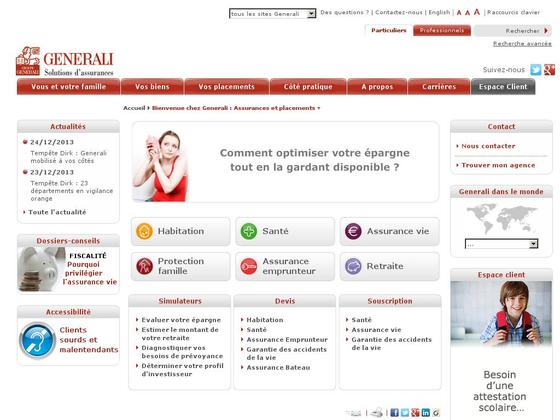Switch to the Professionnels tab
This screenshot has width=560, height=420.
[442, 30]
